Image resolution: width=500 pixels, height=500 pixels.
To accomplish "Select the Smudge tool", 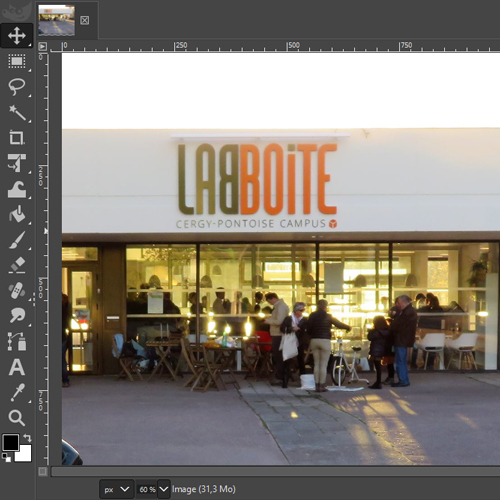I will (x=17, y=316).
